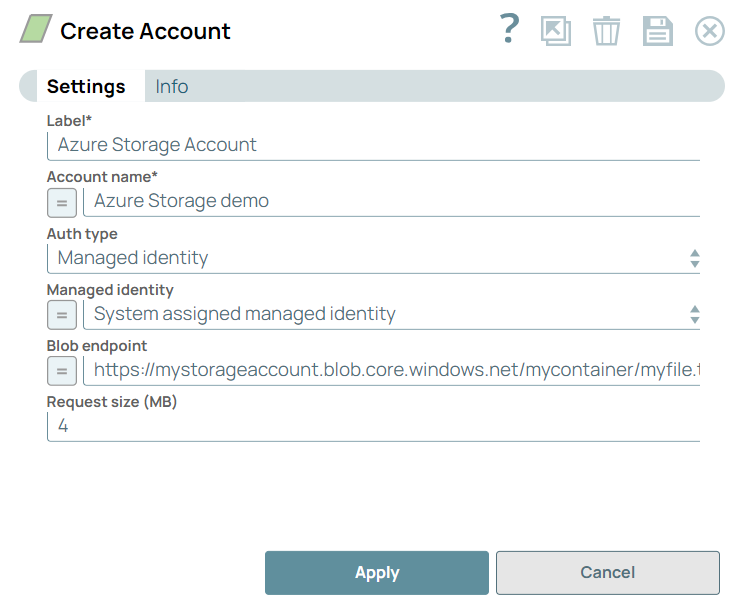Toggle the Blob endpoint expression button
This screenshot has width=736, height=615.
[61, 370]
